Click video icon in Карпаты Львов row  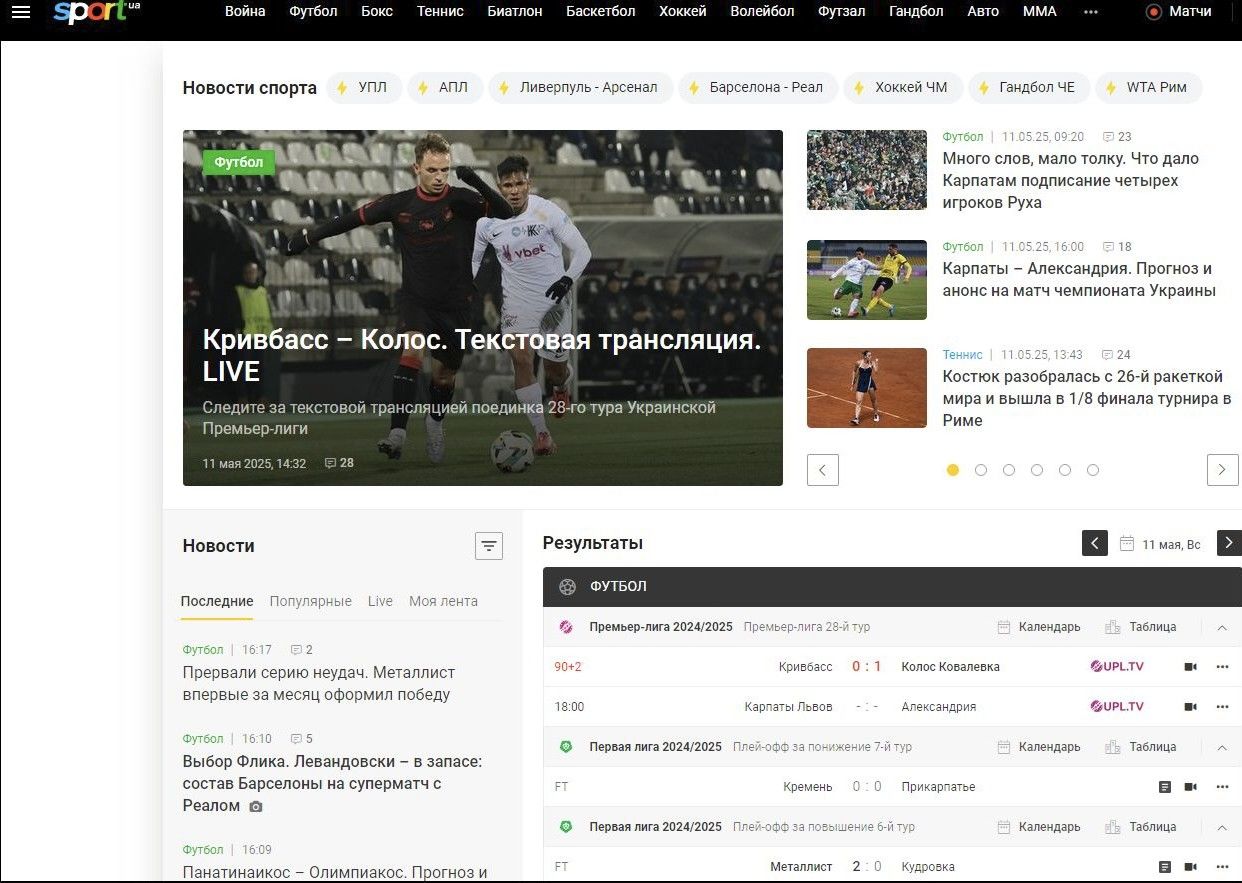click(x=1191, y=707)
